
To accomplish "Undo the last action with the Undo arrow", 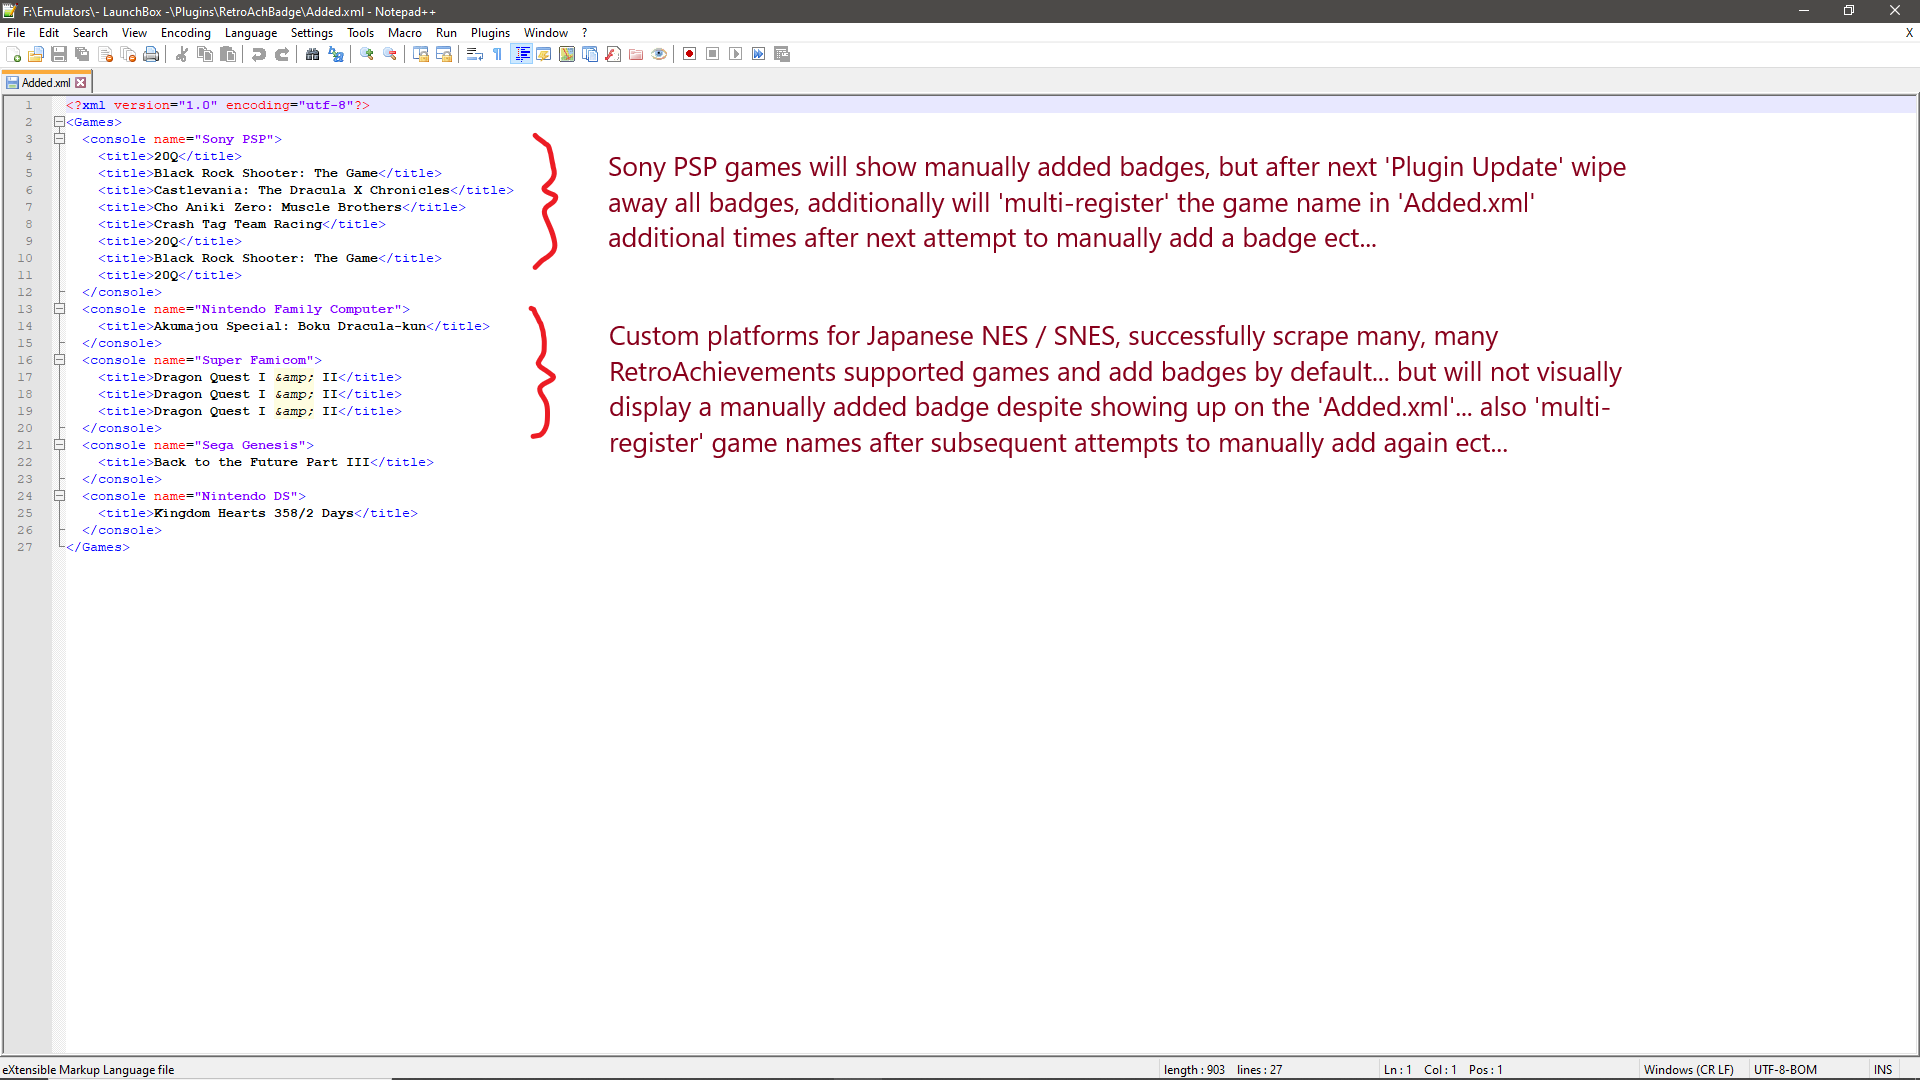I will click(259, 54).
